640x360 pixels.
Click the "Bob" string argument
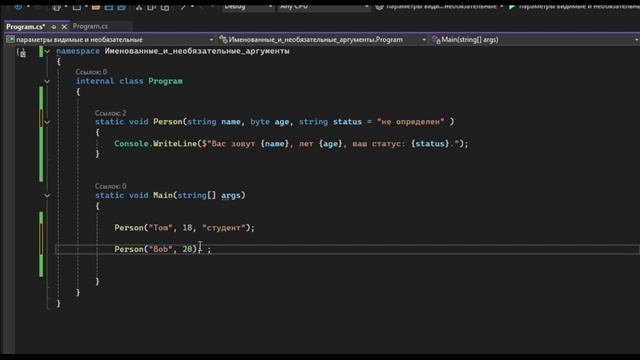(160, 249)
